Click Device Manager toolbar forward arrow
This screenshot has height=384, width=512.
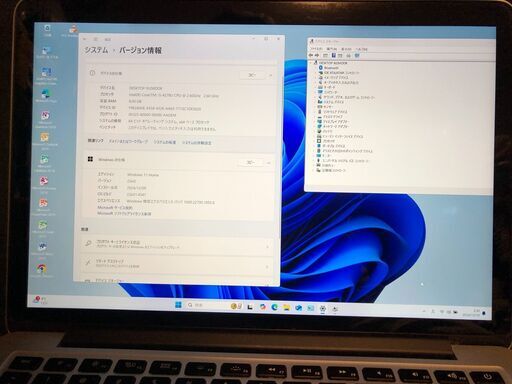[317, 55]
